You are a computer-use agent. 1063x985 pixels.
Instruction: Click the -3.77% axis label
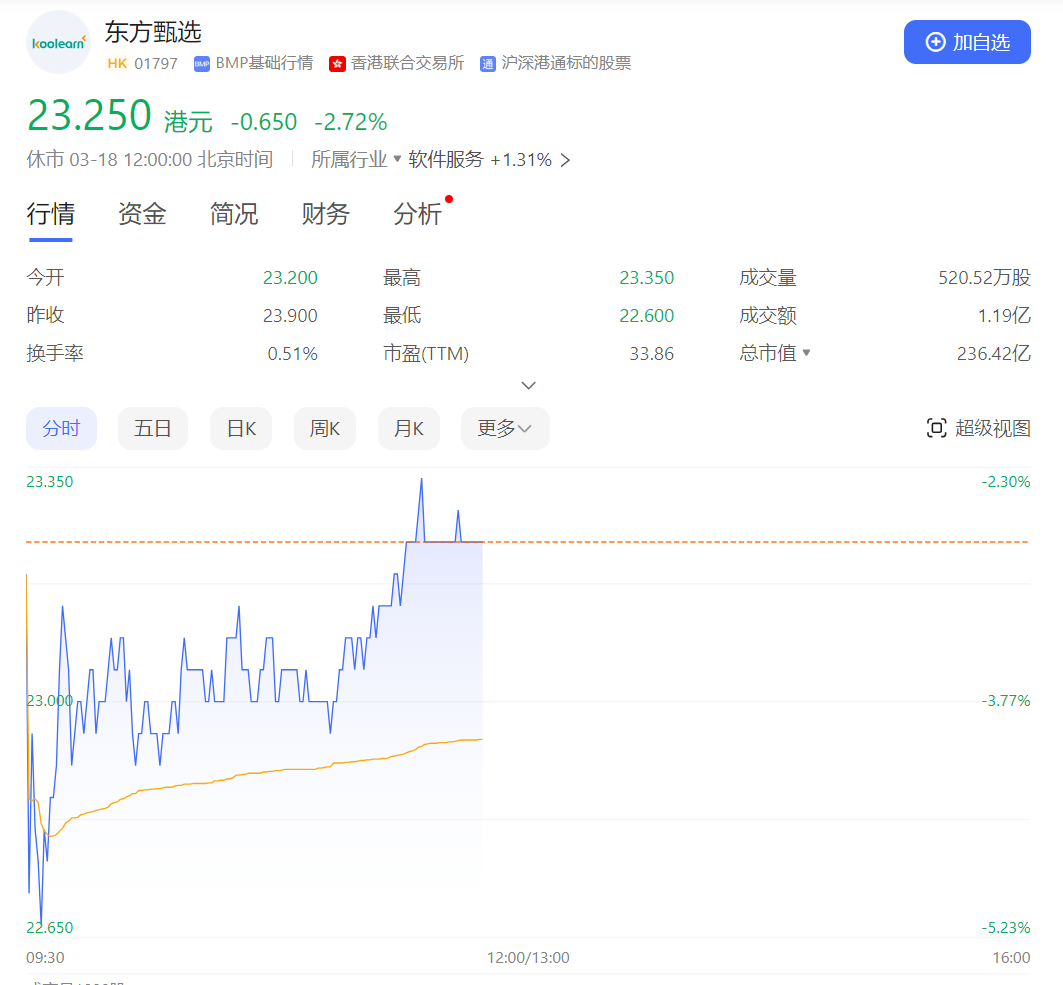(1006, 701)
